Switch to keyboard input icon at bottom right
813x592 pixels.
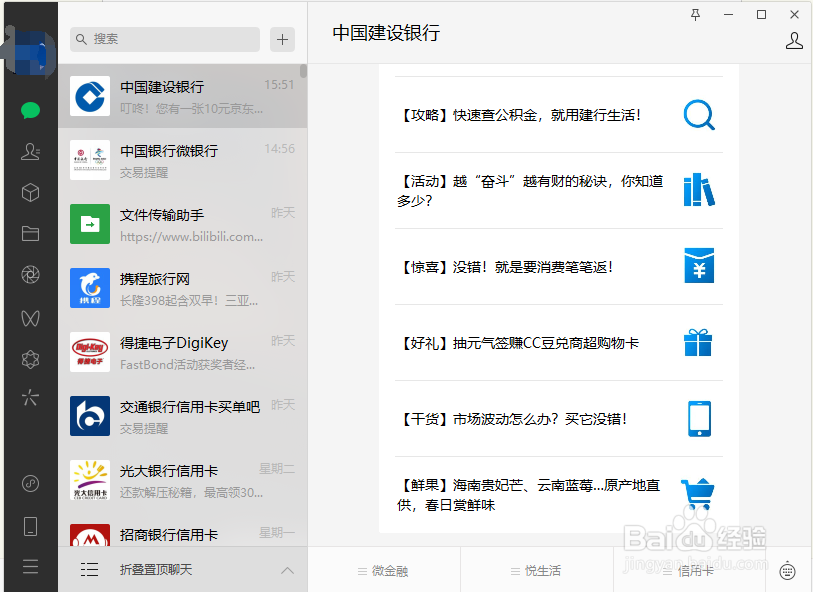tap(788, 570)
